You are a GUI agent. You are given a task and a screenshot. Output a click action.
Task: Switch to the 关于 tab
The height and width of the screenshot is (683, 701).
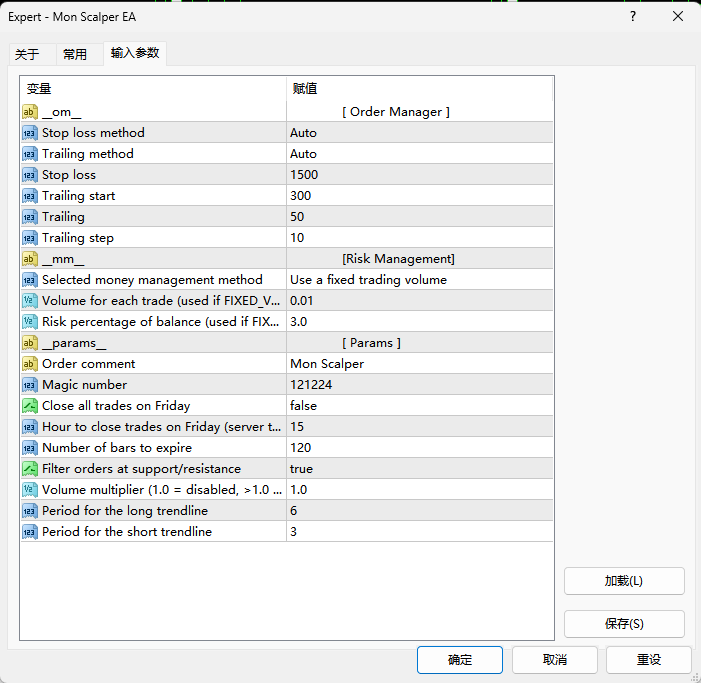pyautogui.click(x=27, y=55)
